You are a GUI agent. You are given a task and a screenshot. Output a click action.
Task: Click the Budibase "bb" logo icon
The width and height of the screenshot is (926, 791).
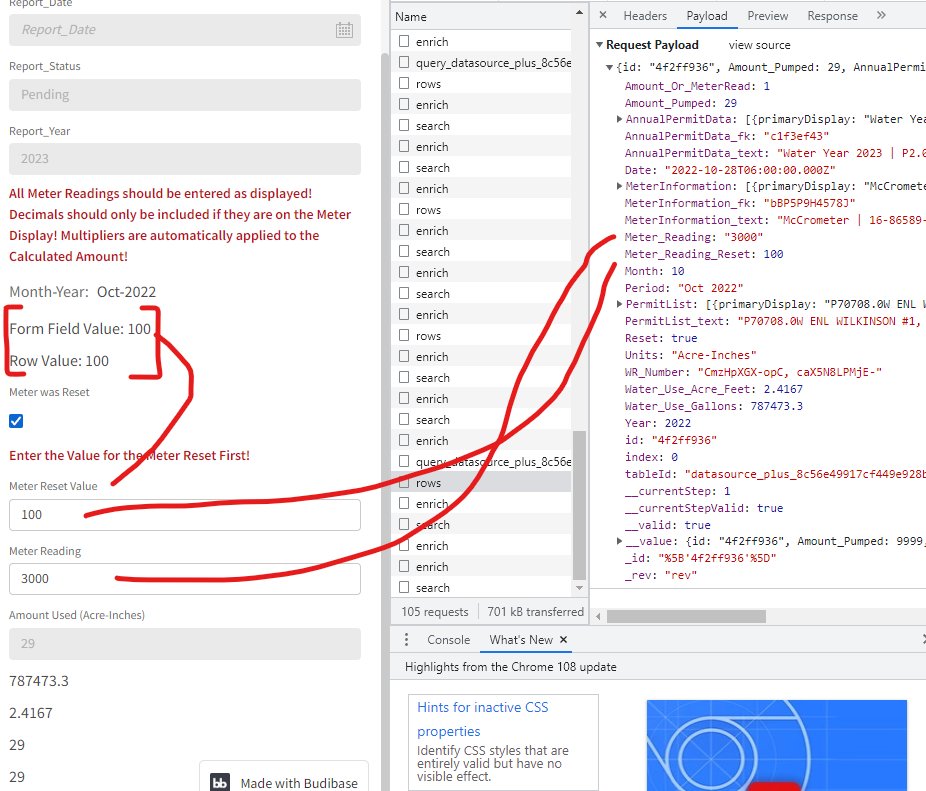pos(220,782)
